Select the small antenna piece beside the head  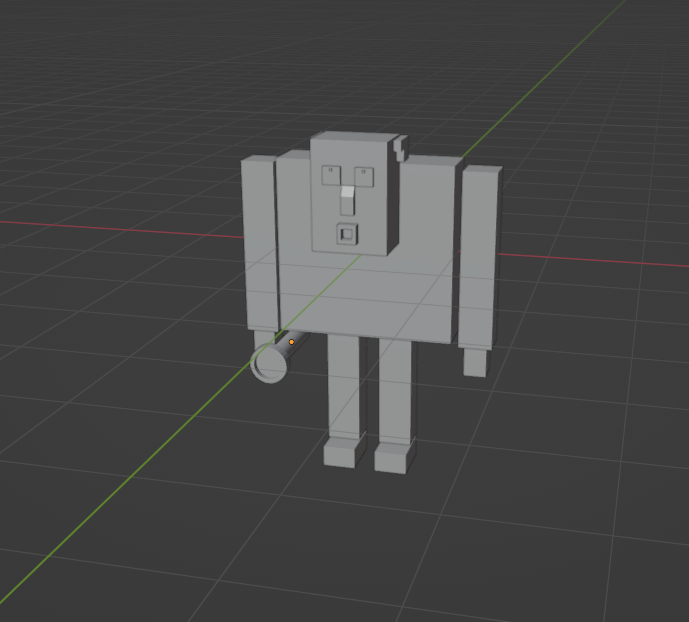pos(401,147)
